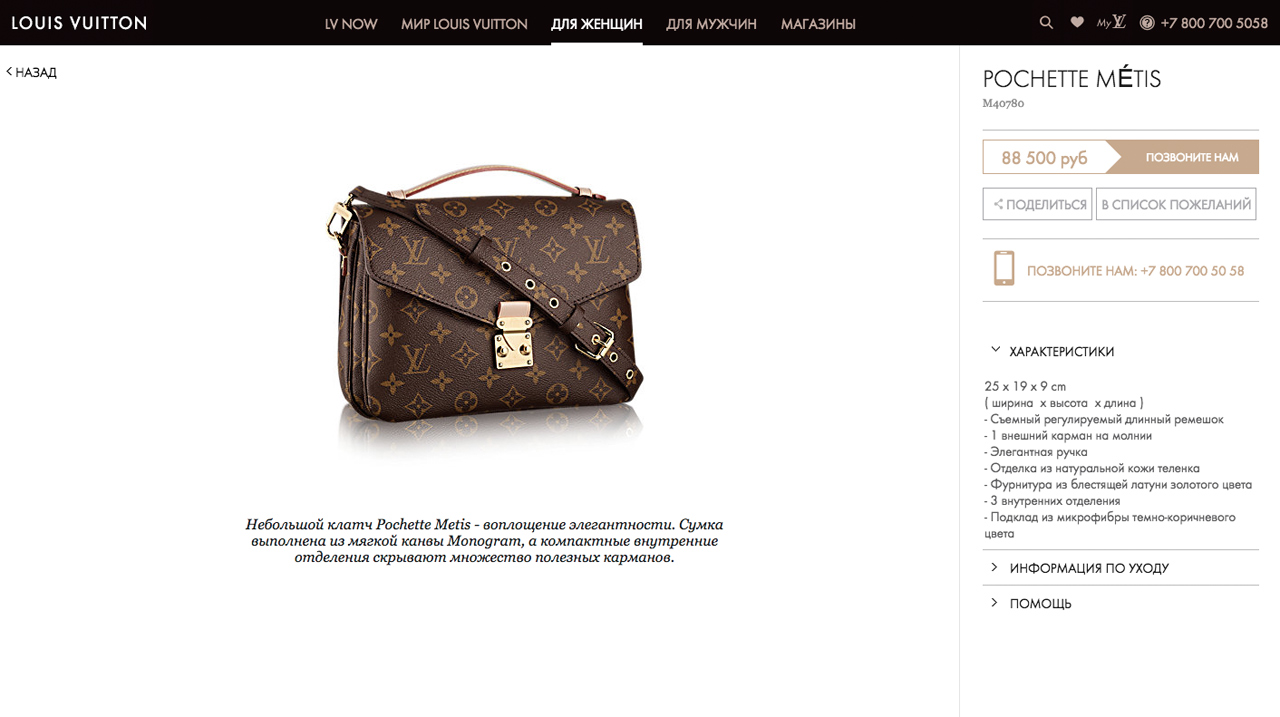1280x717 pixels.
Task: Click the share icon in ПОДЕЛИТЬСЯ
Action: pyautogui.click(x=998, y=204)
